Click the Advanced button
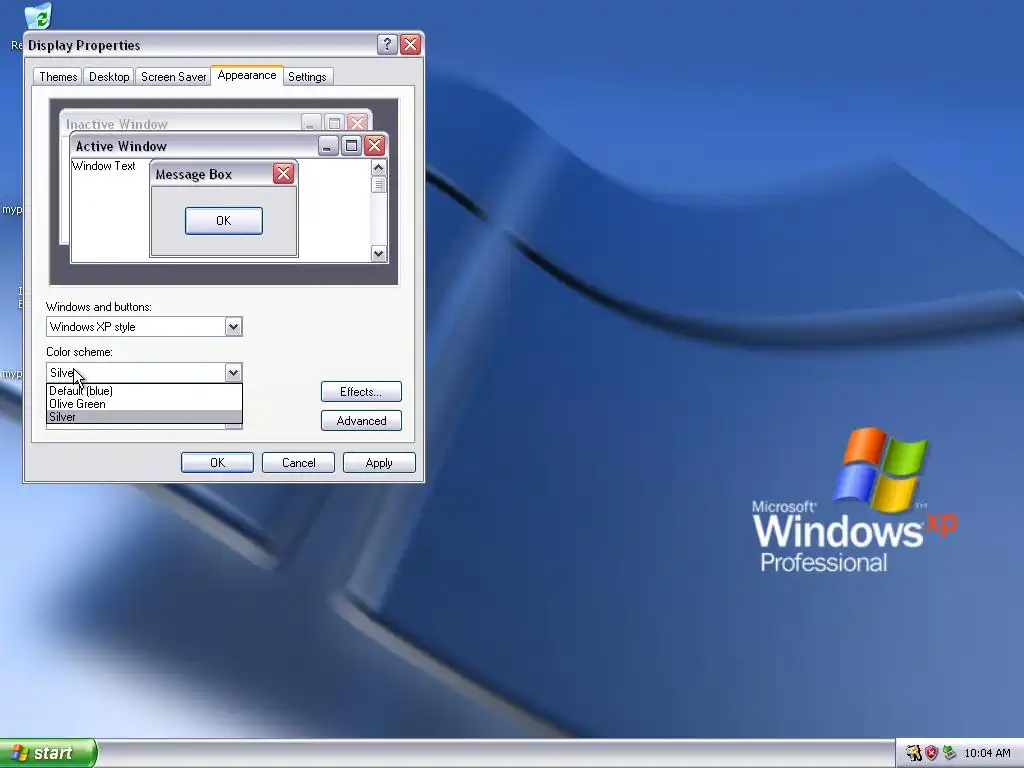Image resolution: width=1024 pixels, height=768 pixels. (361, 421)
